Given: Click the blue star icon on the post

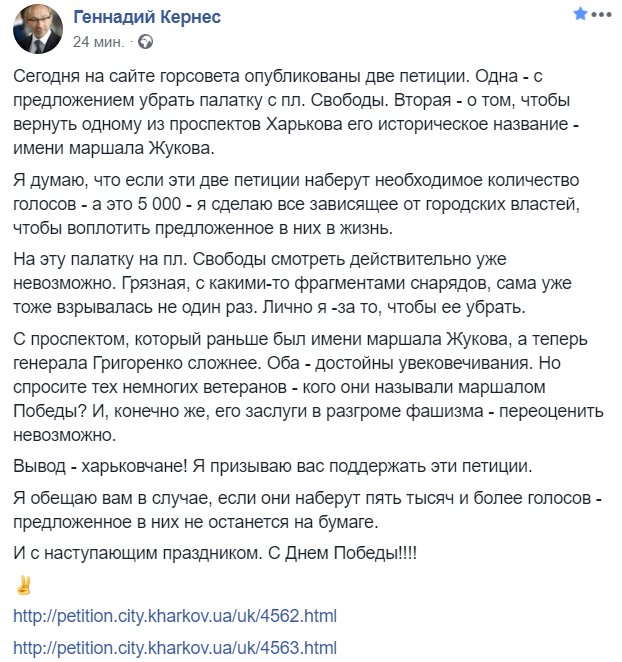Looking at the screenshot, I should pyautogui.click(x=580, y=17).
